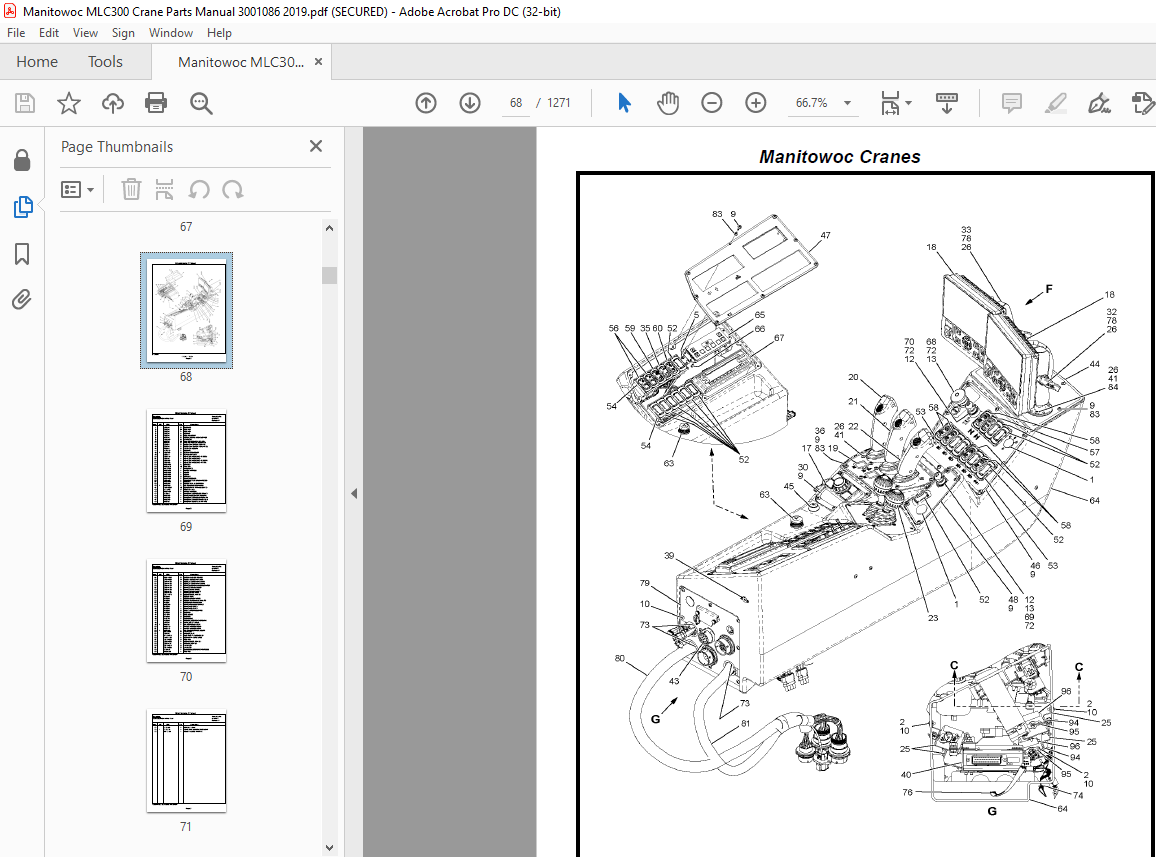Choose the Selection arrow tool
1156x857 pixels.
coord(624,103)
